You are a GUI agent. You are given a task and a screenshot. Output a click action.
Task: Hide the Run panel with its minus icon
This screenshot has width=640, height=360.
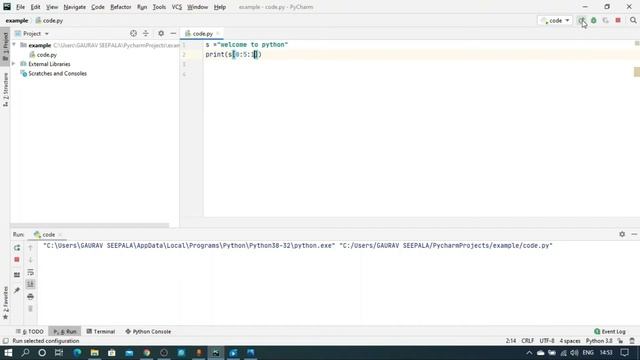pos(634,234)
